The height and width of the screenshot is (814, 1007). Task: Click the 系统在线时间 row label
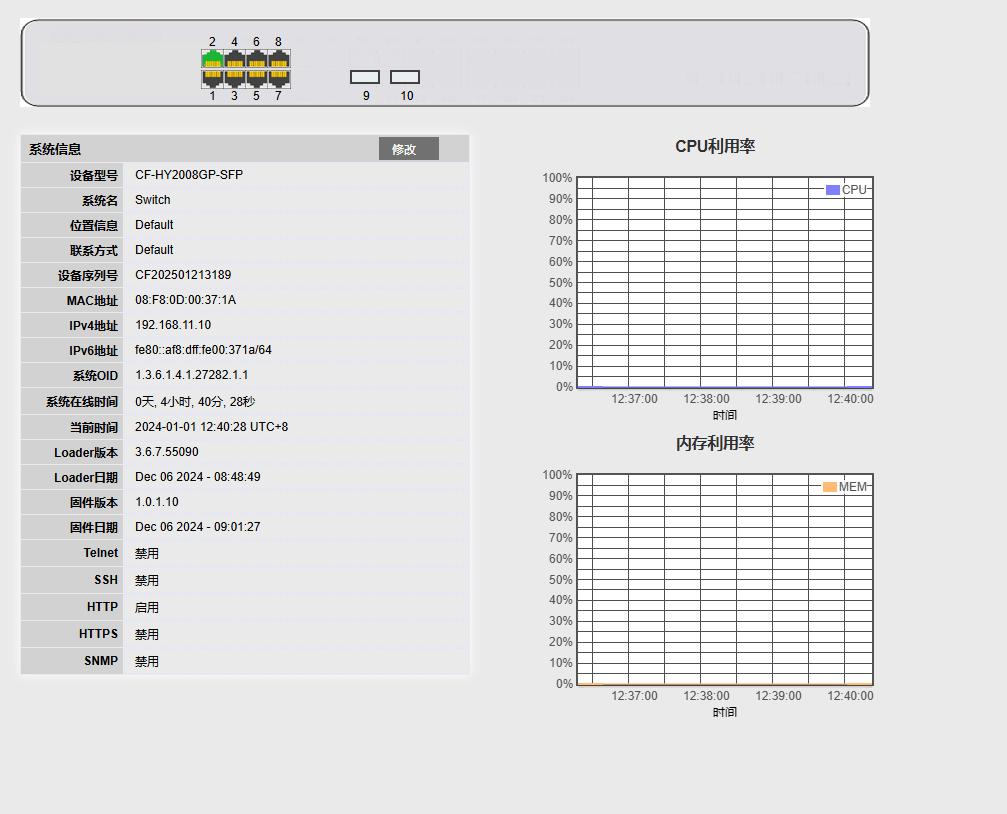[x=82, y=402]
